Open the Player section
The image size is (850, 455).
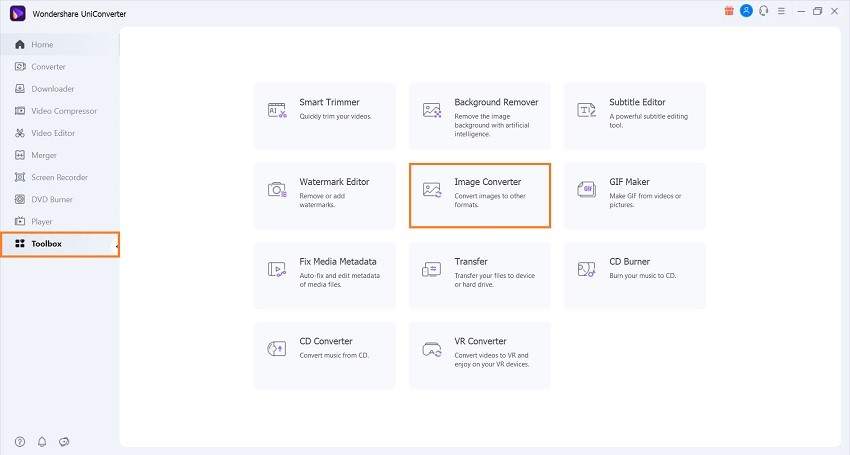click(x=42, y=221)
